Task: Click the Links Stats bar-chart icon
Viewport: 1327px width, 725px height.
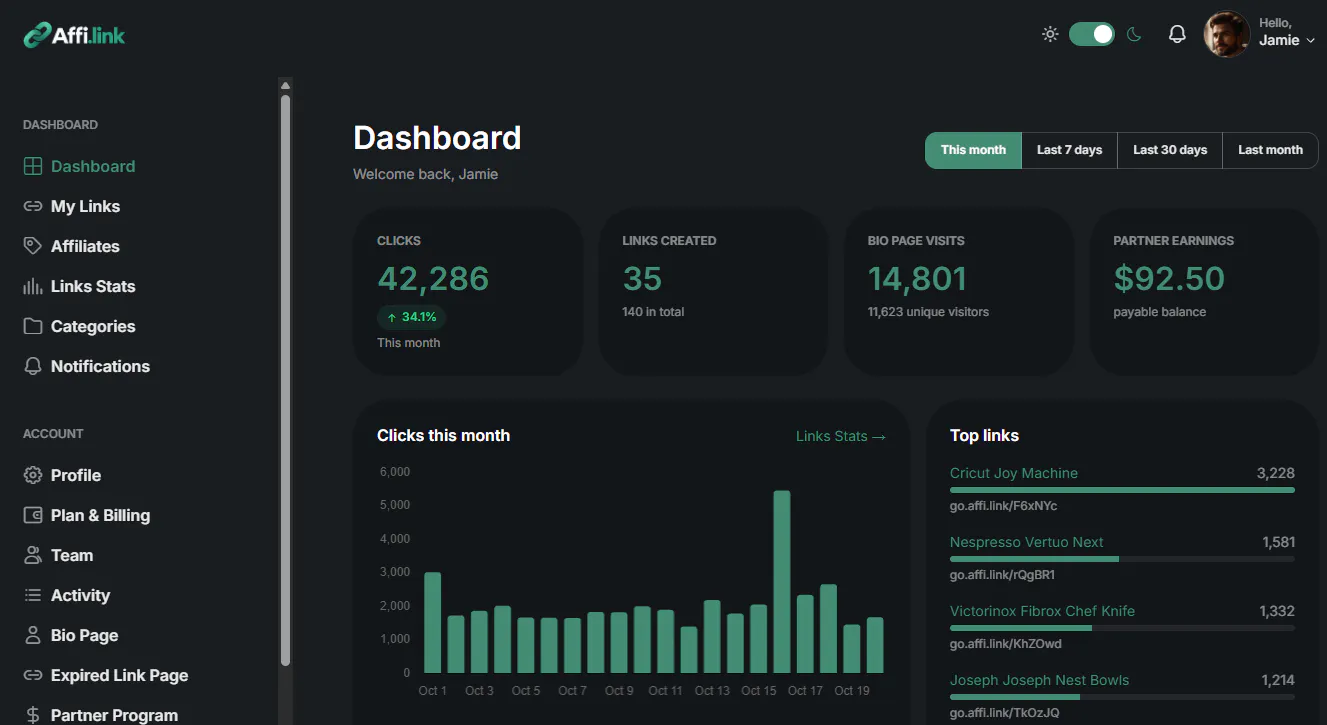Action: (33, 286)
